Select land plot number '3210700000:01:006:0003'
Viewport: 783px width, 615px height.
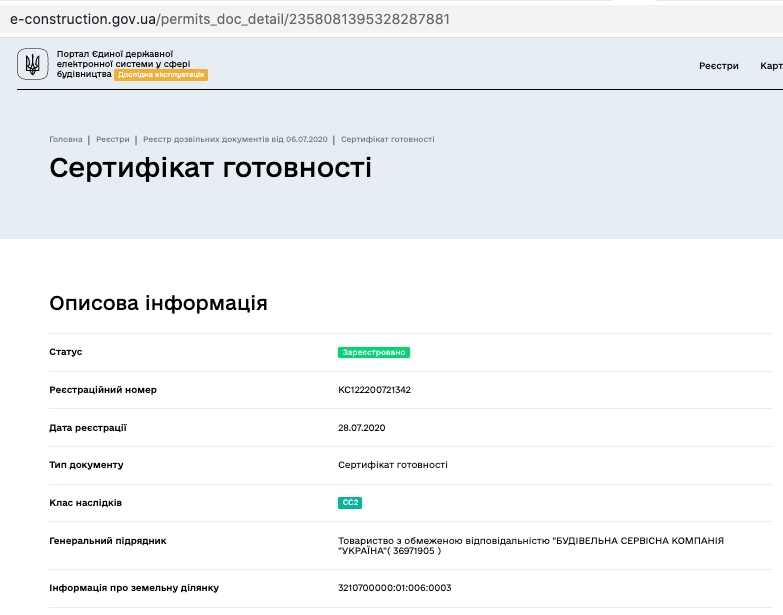pos(394,588)
